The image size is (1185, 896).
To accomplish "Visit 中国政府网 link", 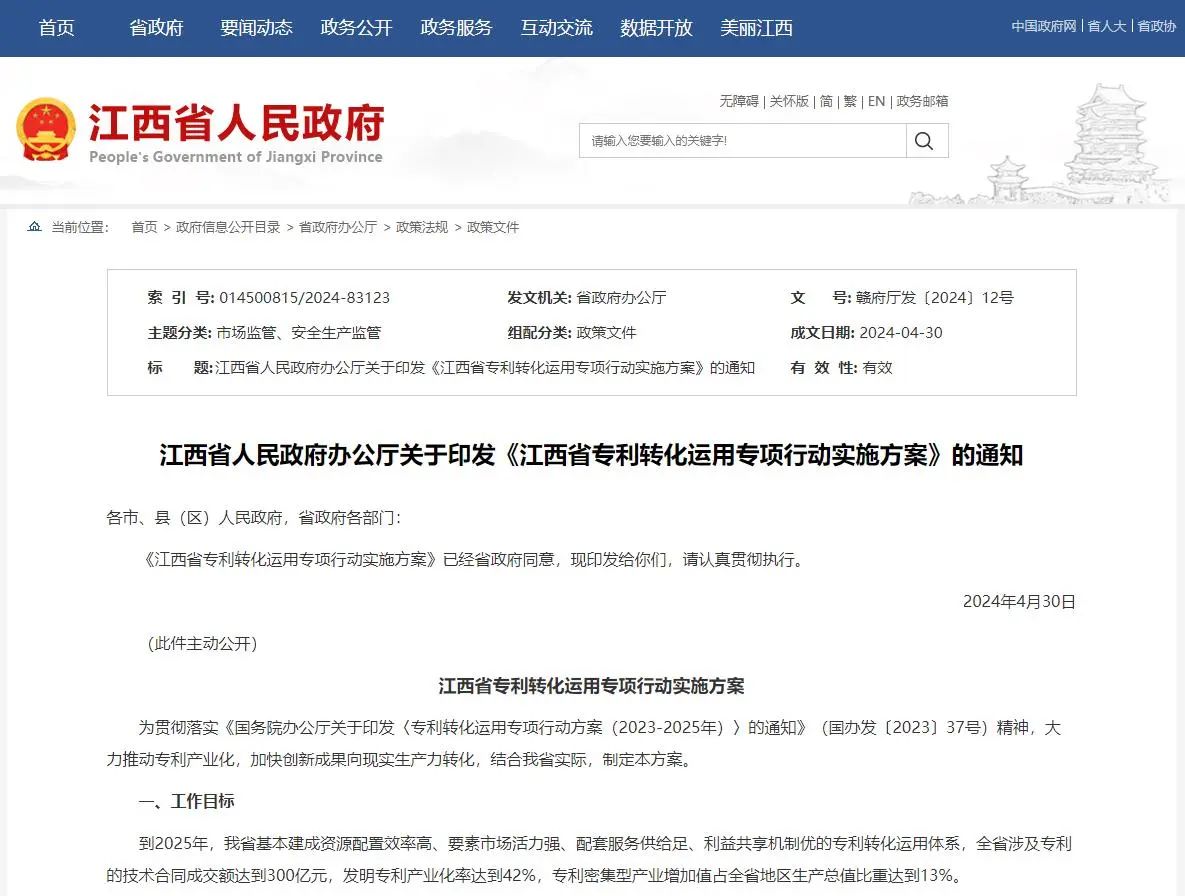I will point(1043,26).
